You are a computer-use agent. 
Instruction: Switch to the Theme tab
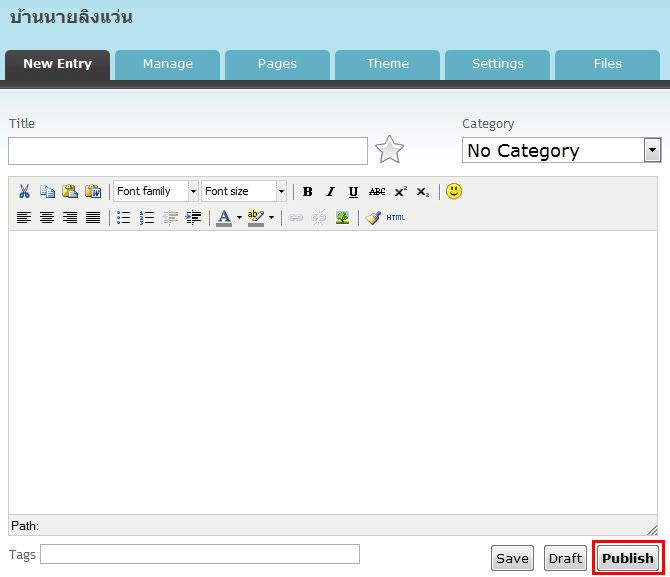[388, 64]
